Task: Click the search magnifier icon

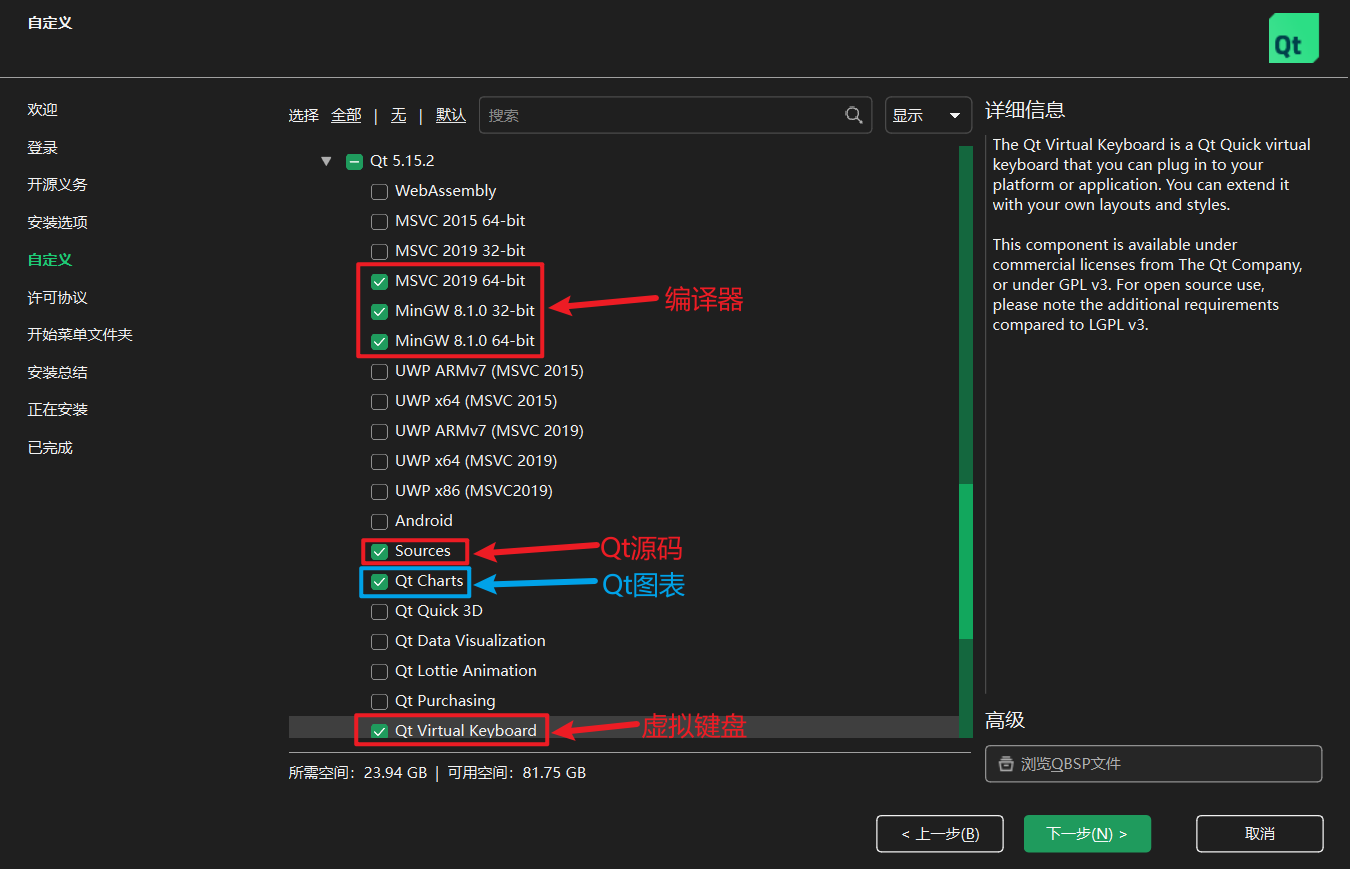Action: coord(854,115)
